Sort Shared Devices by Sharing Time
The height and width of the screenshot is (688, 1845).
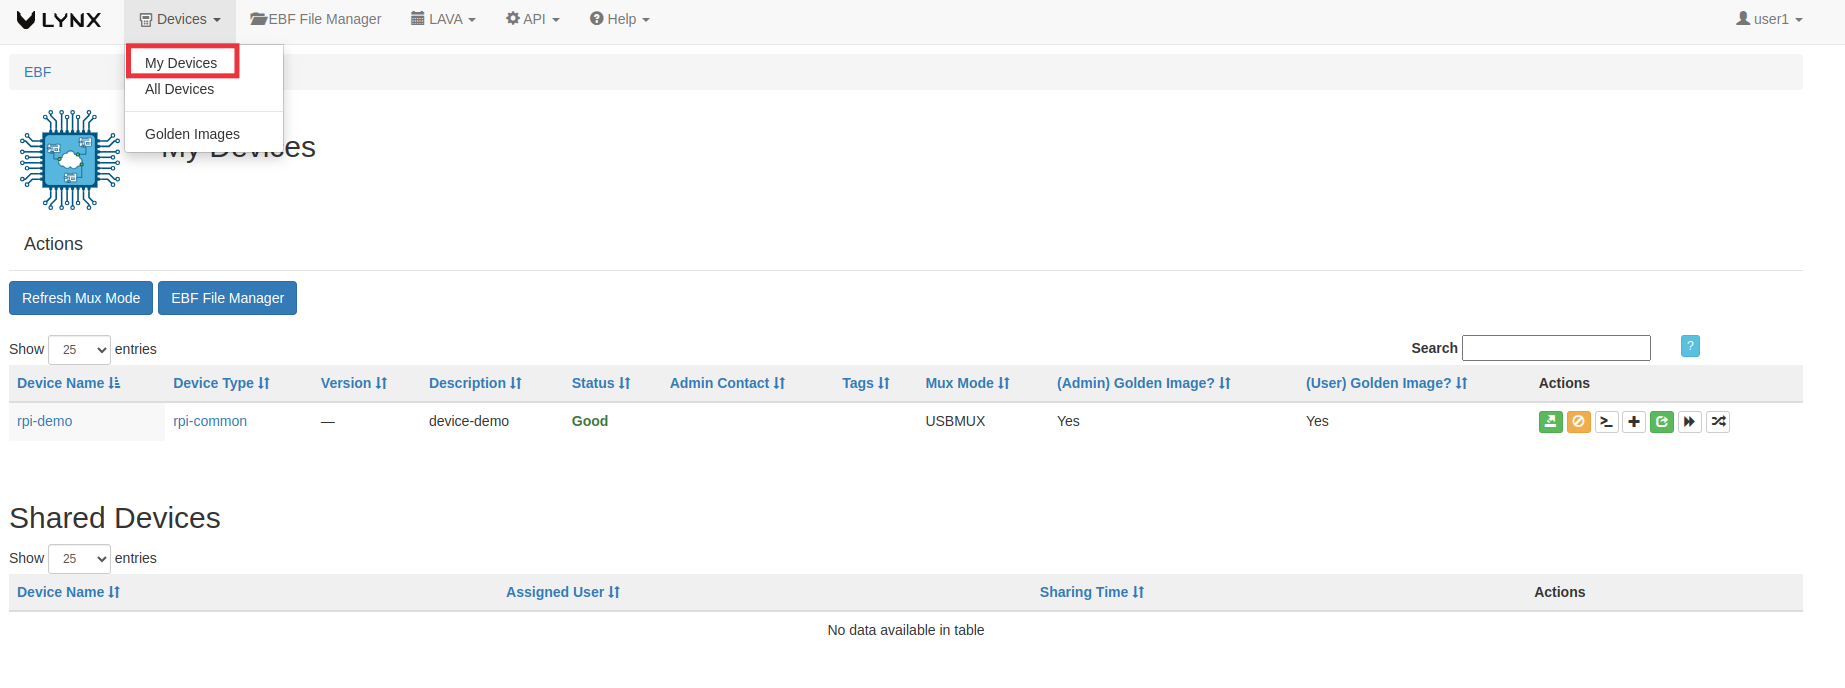[x=1092, y=592]
